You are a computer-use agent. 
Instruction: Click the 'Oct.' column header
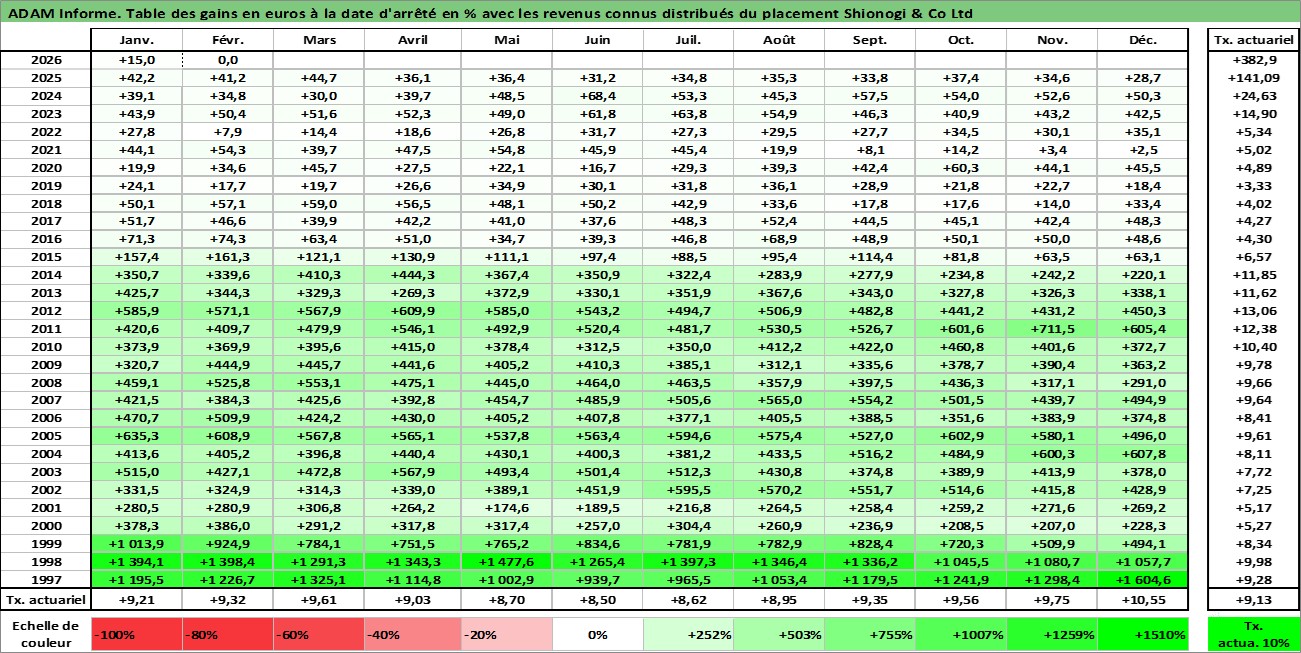961,40
